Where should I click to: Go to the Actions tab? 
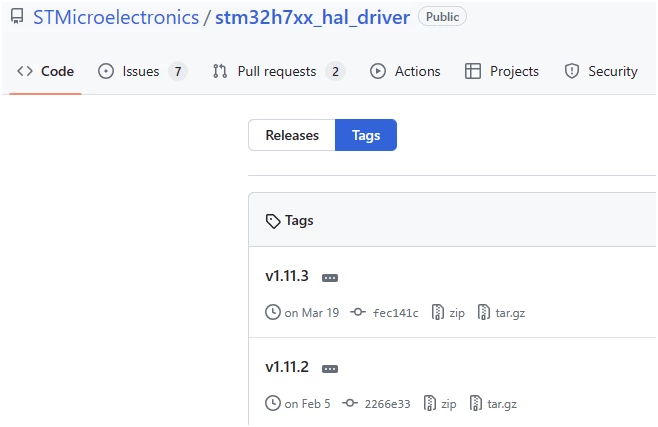point(405,71)
